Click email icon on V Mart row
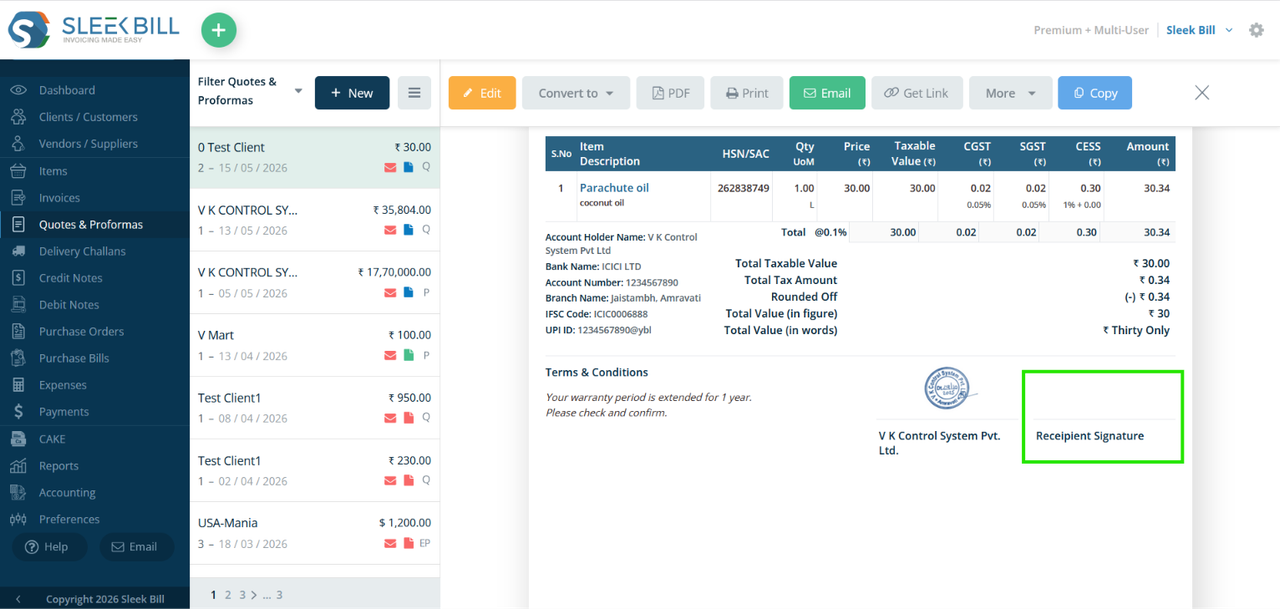This screenshot has width=1280, height=609. (x=391, y=356)
